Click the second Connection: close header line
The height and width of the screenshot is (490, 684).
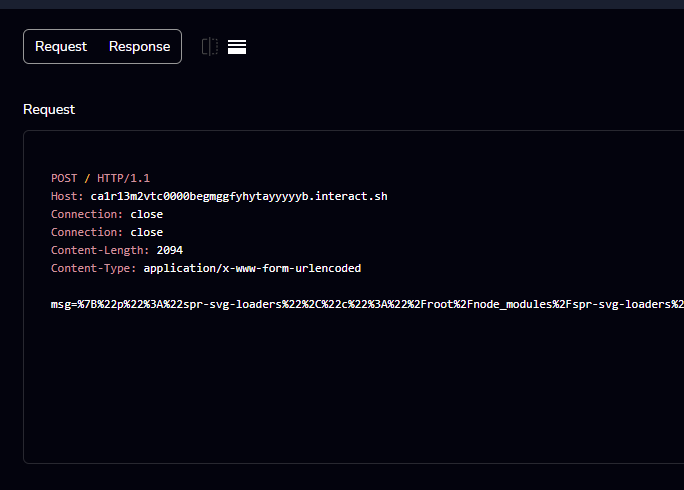[x=107, y=232]
